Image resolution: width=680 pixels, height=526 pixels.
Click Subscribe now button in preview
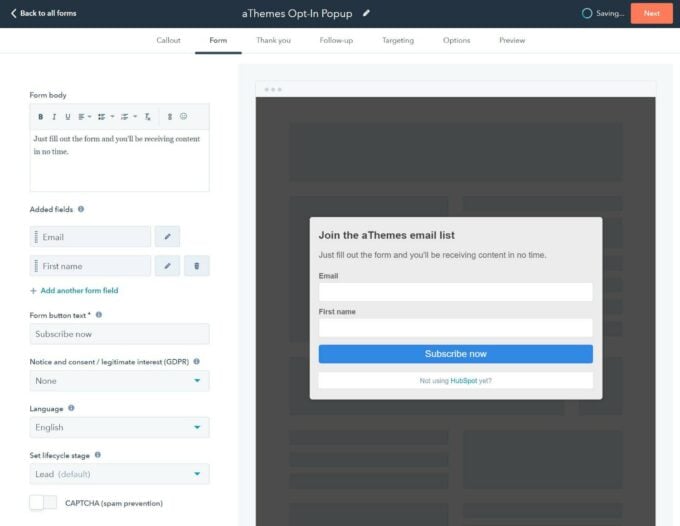tap(455, 354)
